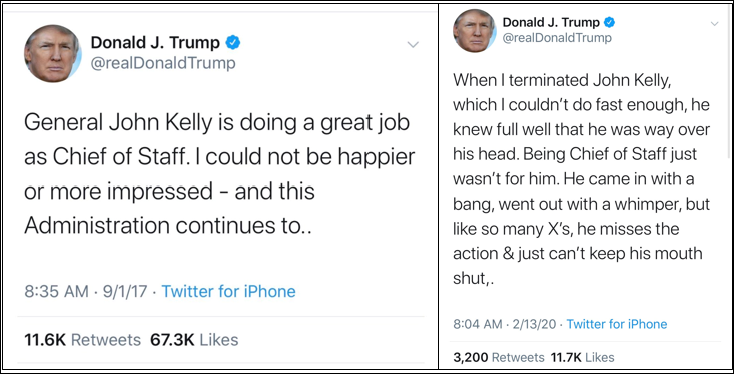734x374 pixels.
Task: View the 3,200 Retweets list
Action: tap(499, 358)
